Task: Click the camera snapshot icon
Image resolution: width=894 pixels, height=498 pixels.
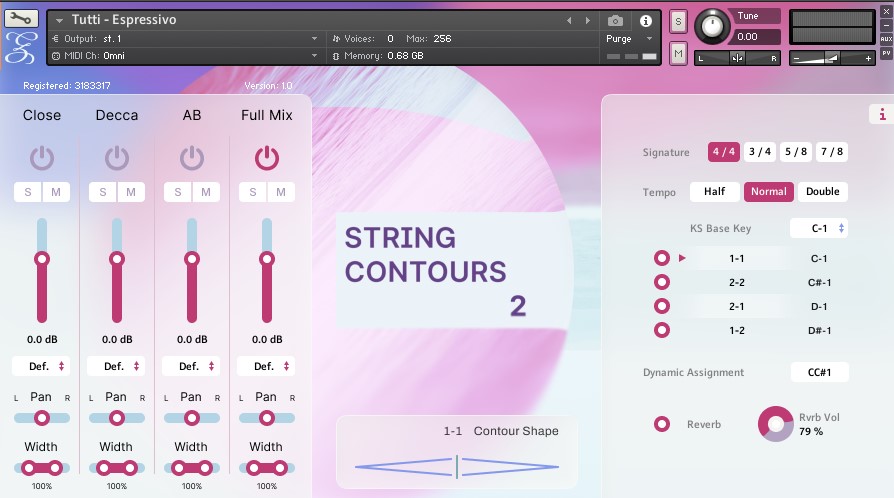Action: click(615, 20)
